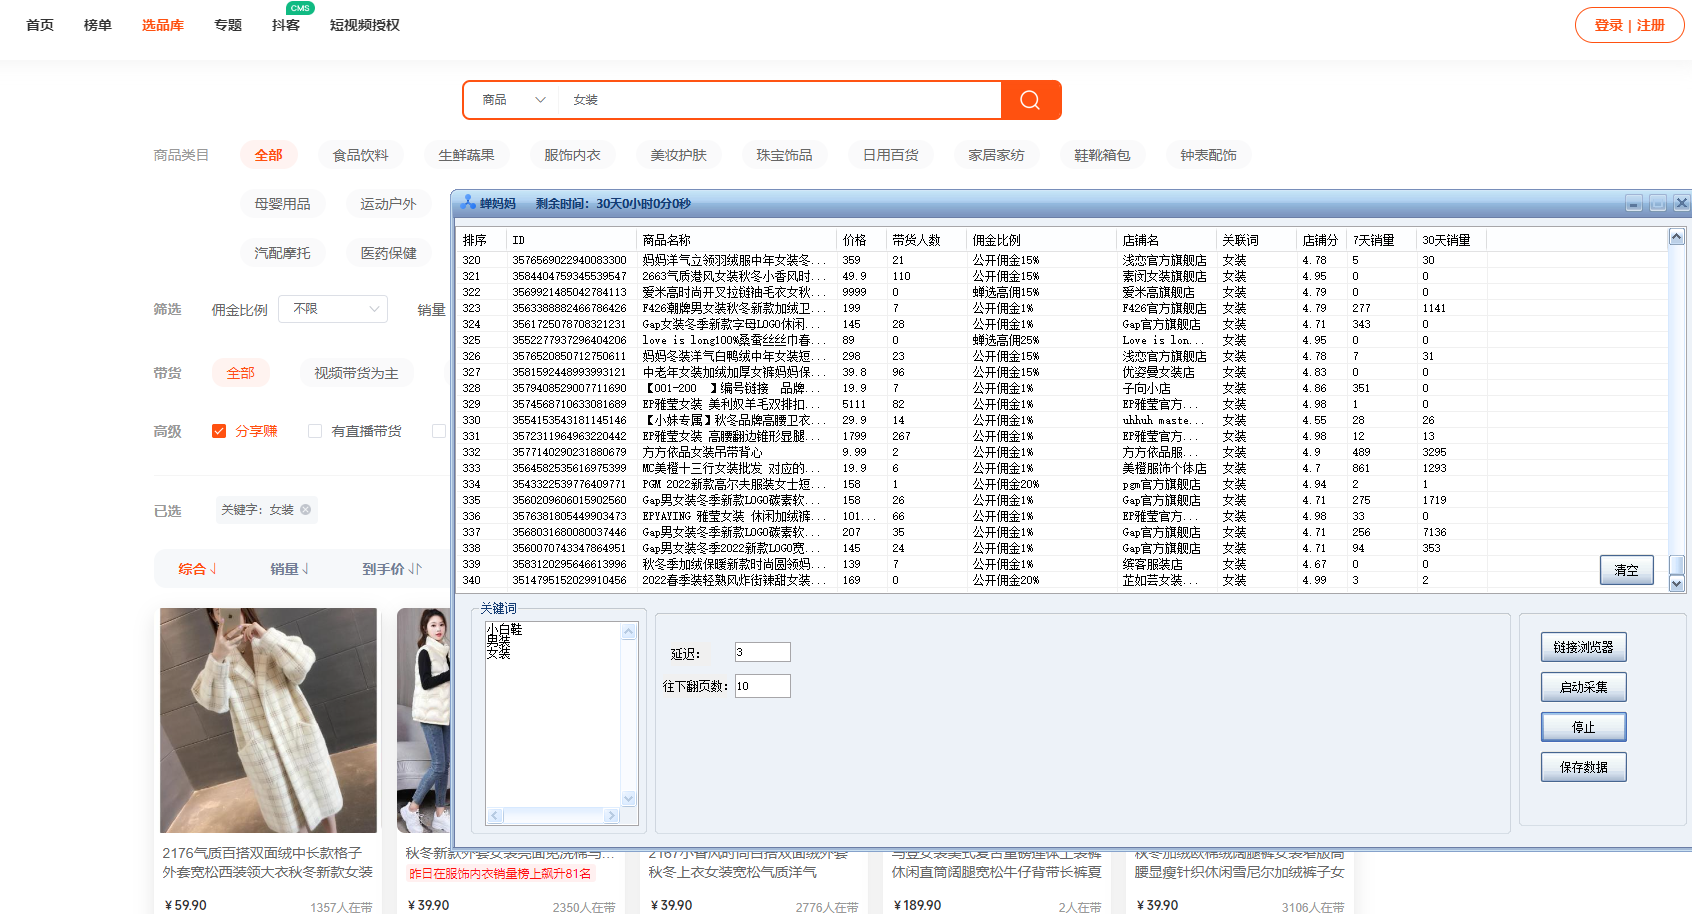Screen dimensions: 1692x914
Task: Uncheck the 分享赚 checkbox
Action: (x=219, y=431)
